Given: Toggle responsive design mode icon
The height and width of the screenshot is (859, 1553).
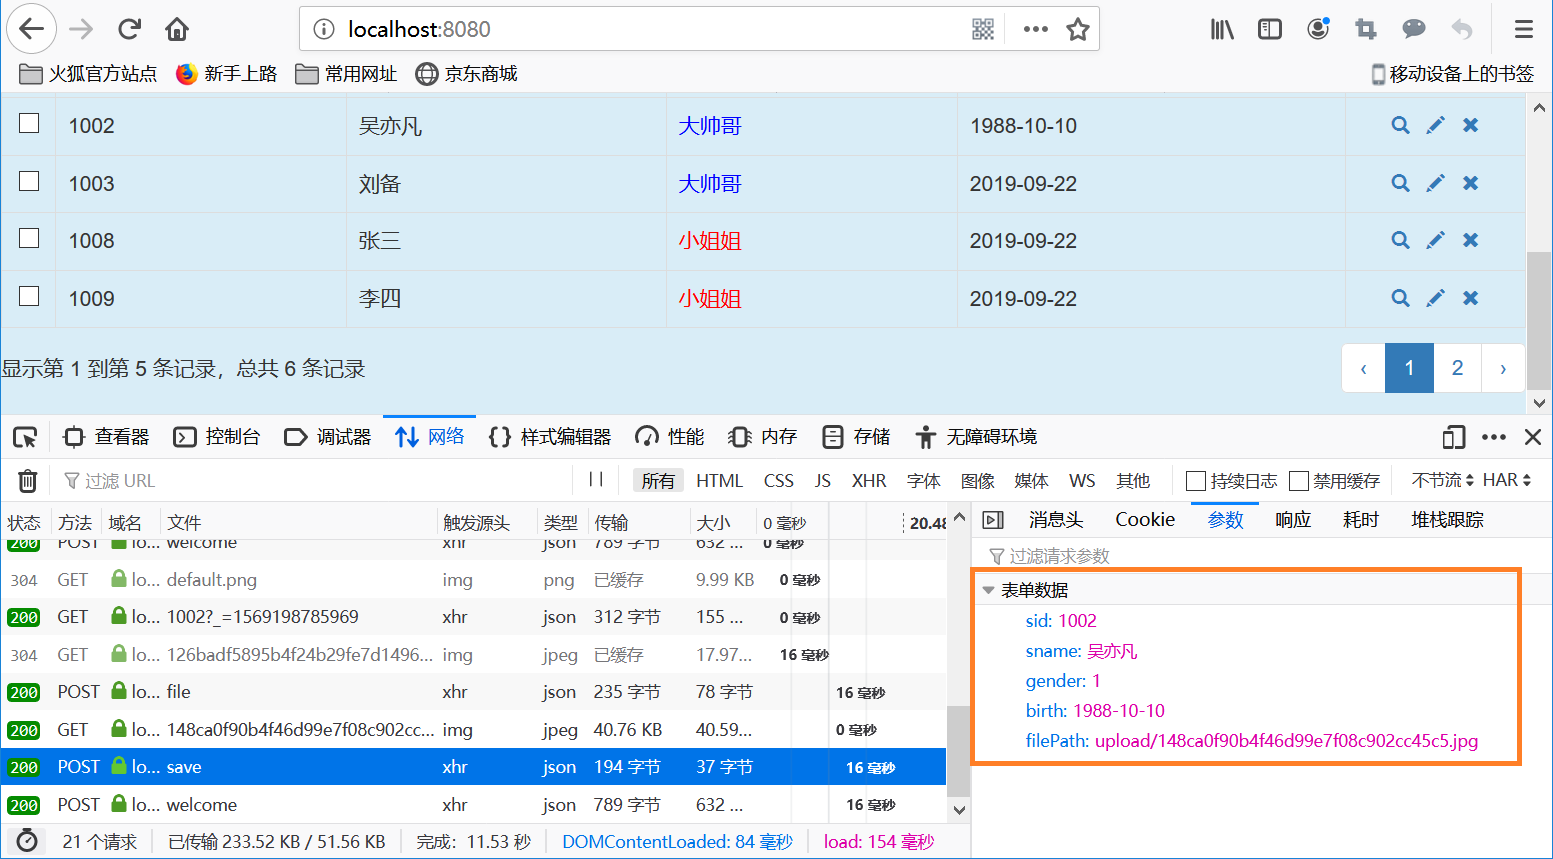Looking at the screenshot, I should pyautogui.click(x=1454, y=437).
